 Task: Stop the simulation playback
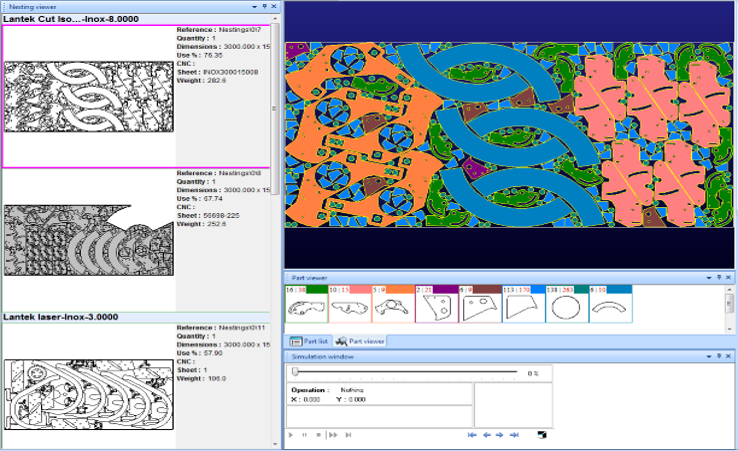pos(317,435)
